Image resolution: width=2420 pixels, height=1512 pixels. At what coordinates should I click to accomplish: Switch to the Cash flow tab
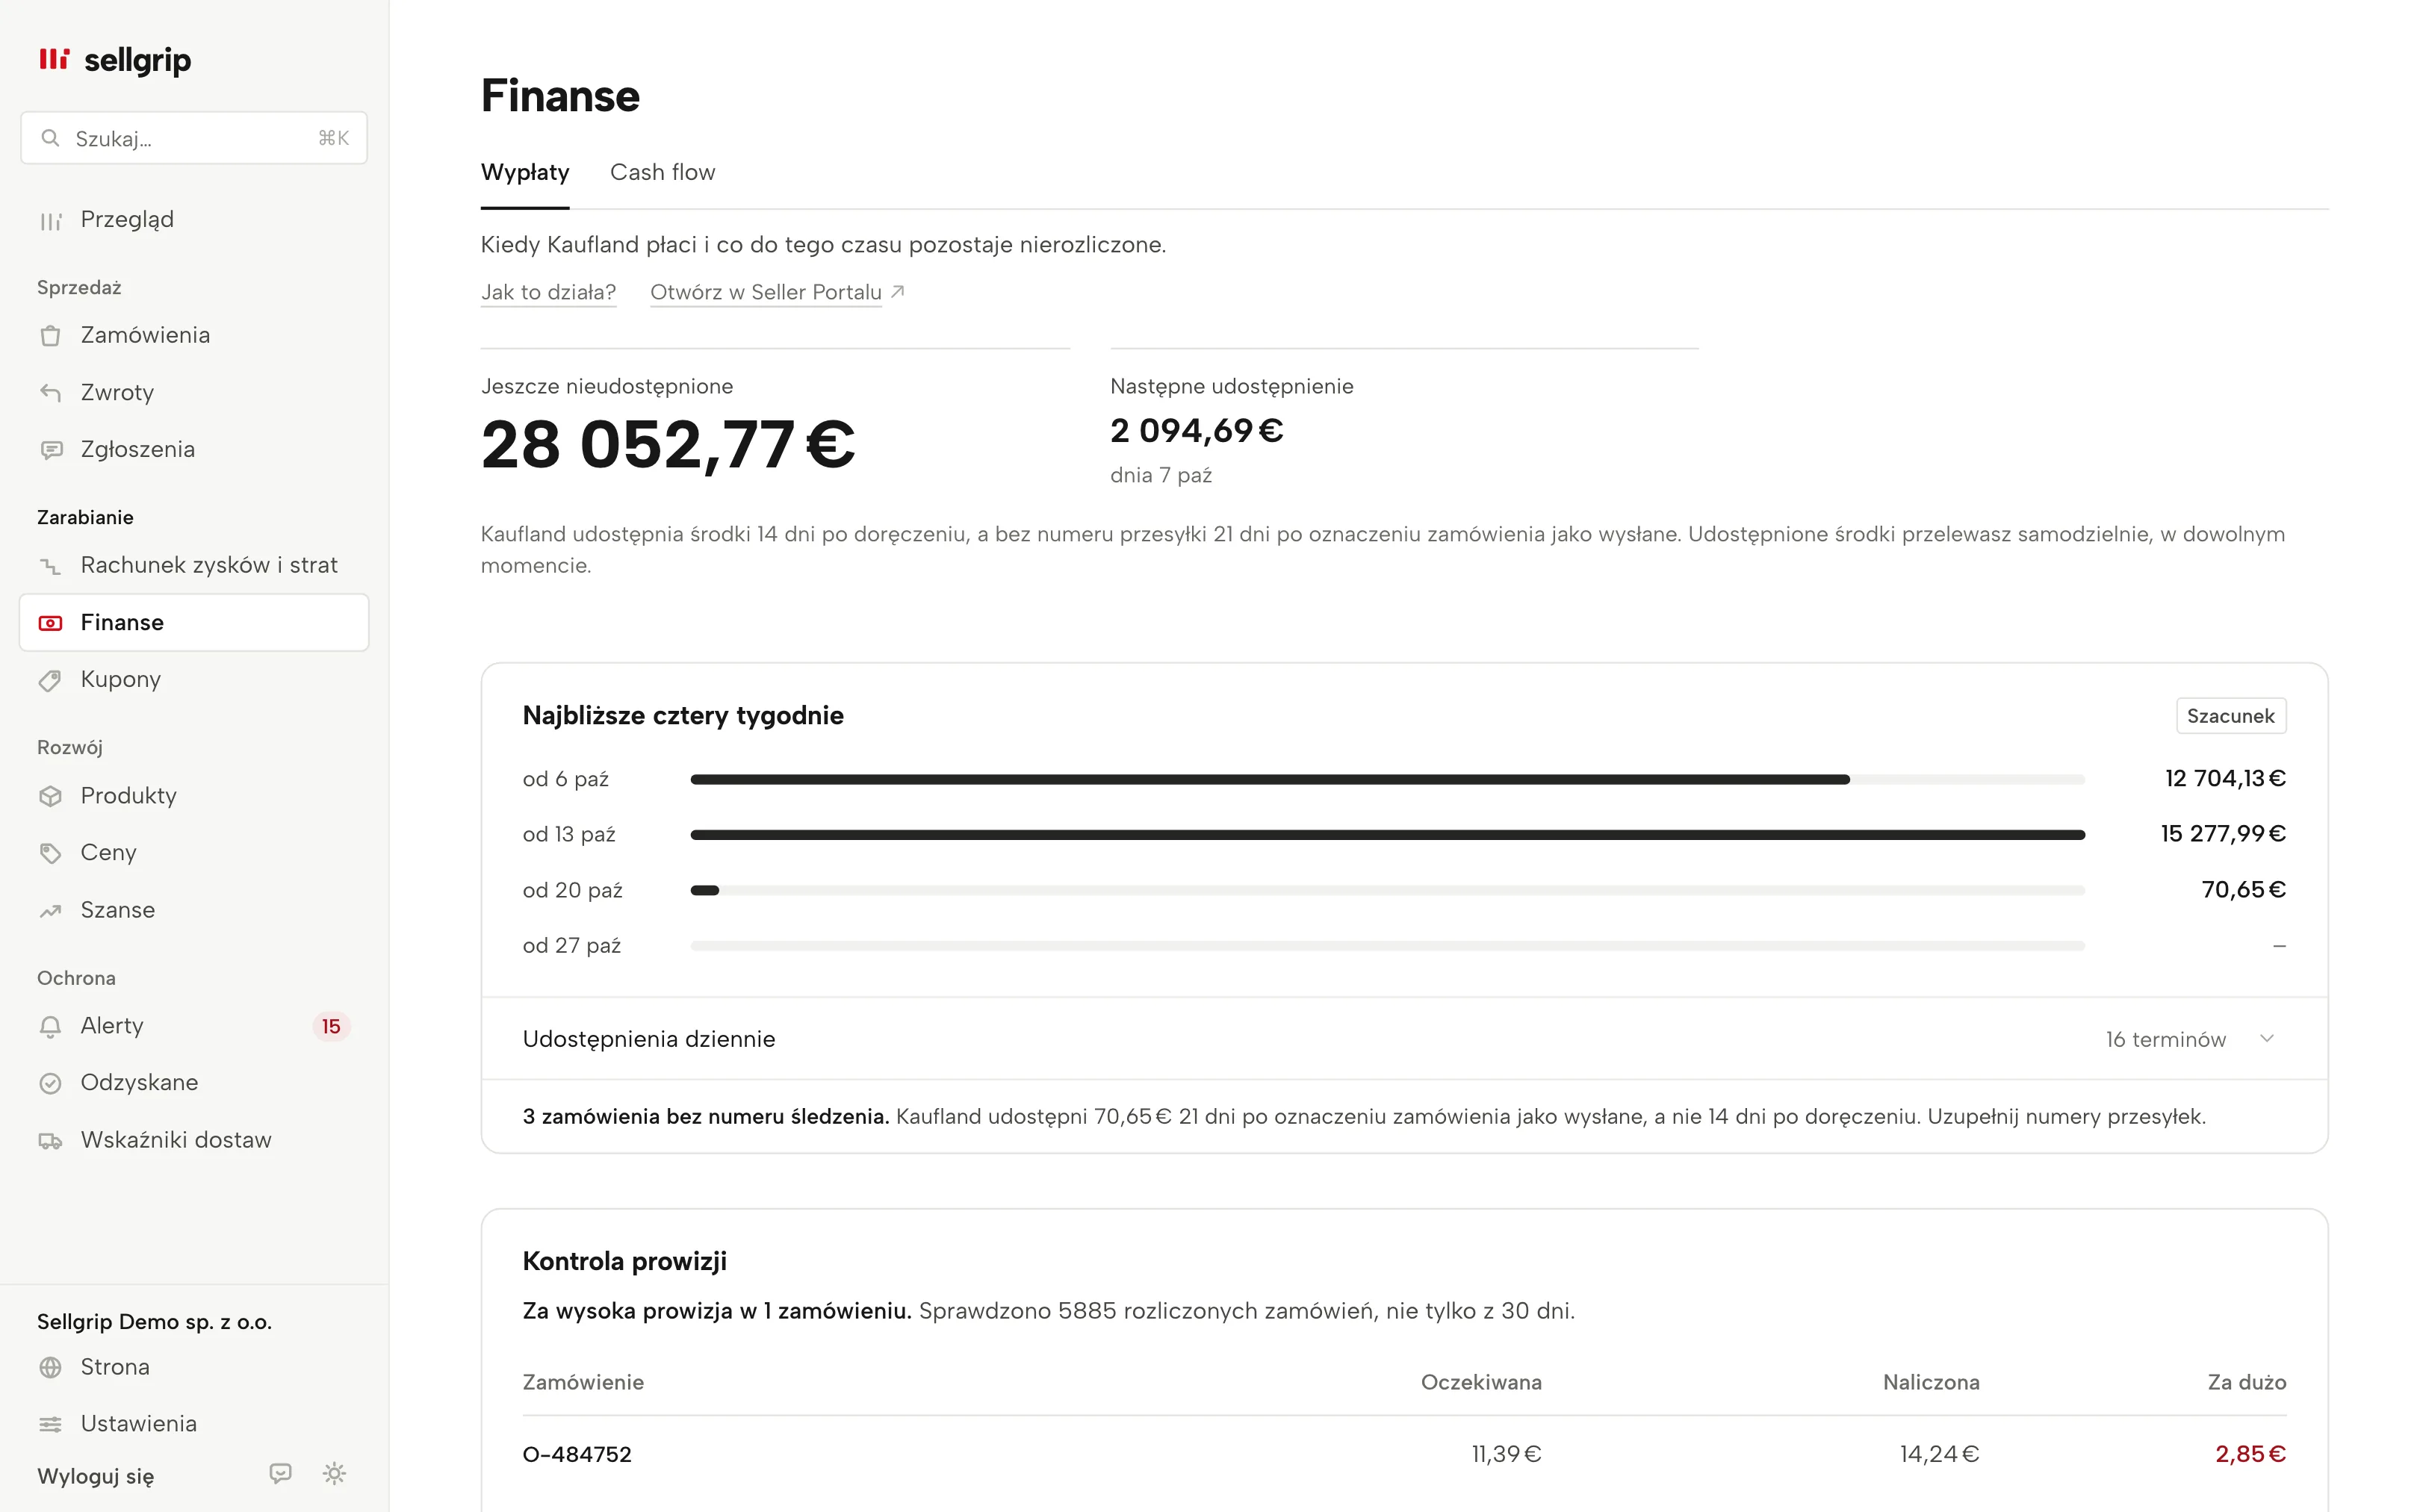(662, 172)
